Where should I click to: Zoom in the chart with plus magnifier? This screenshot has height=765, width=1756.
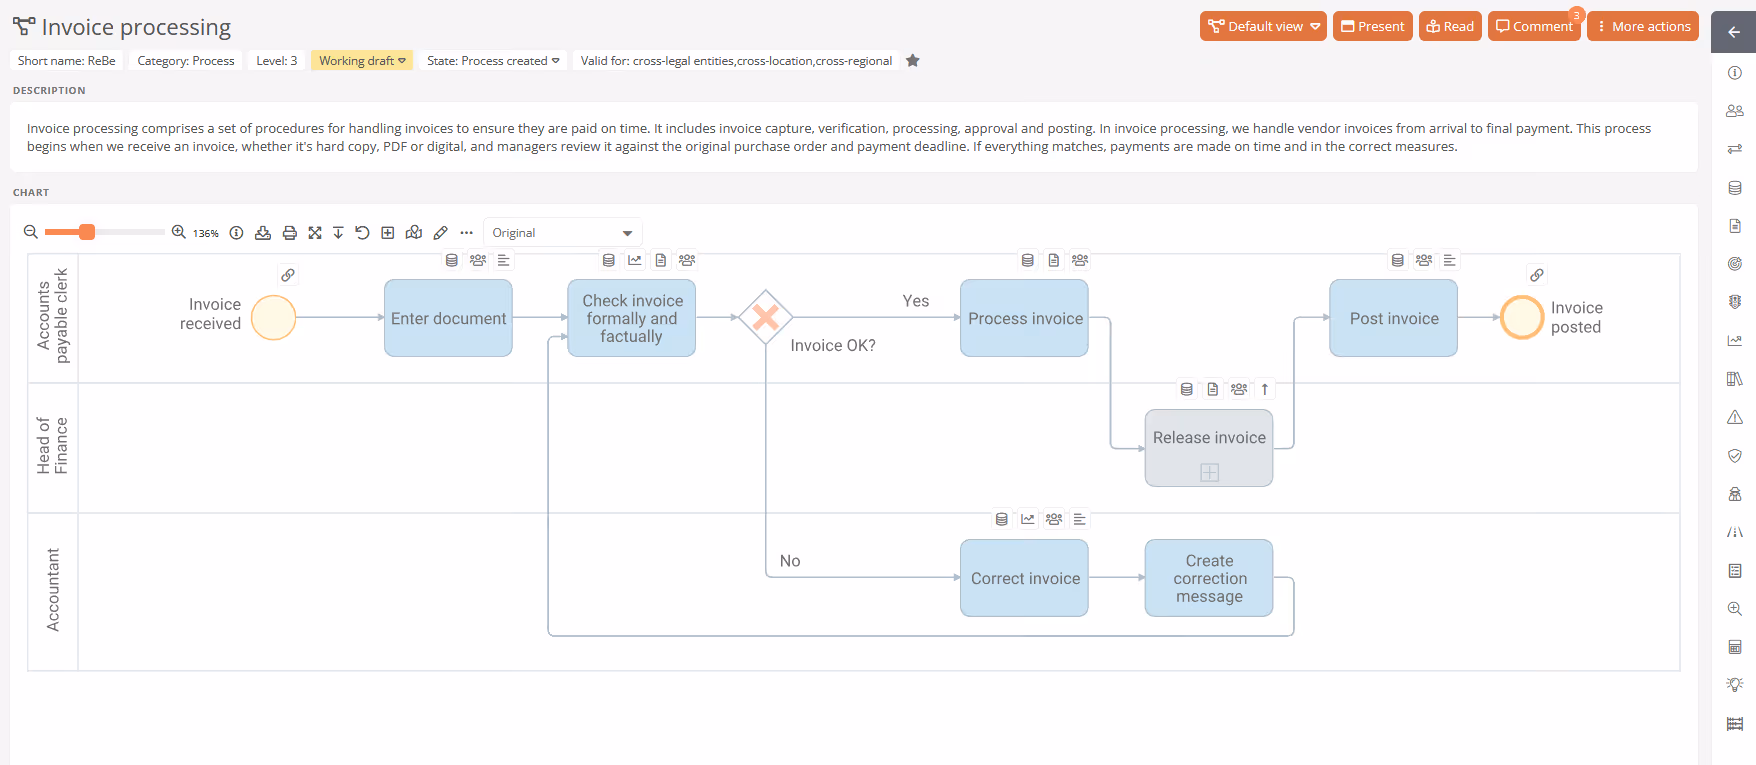[x=179, y=232]
